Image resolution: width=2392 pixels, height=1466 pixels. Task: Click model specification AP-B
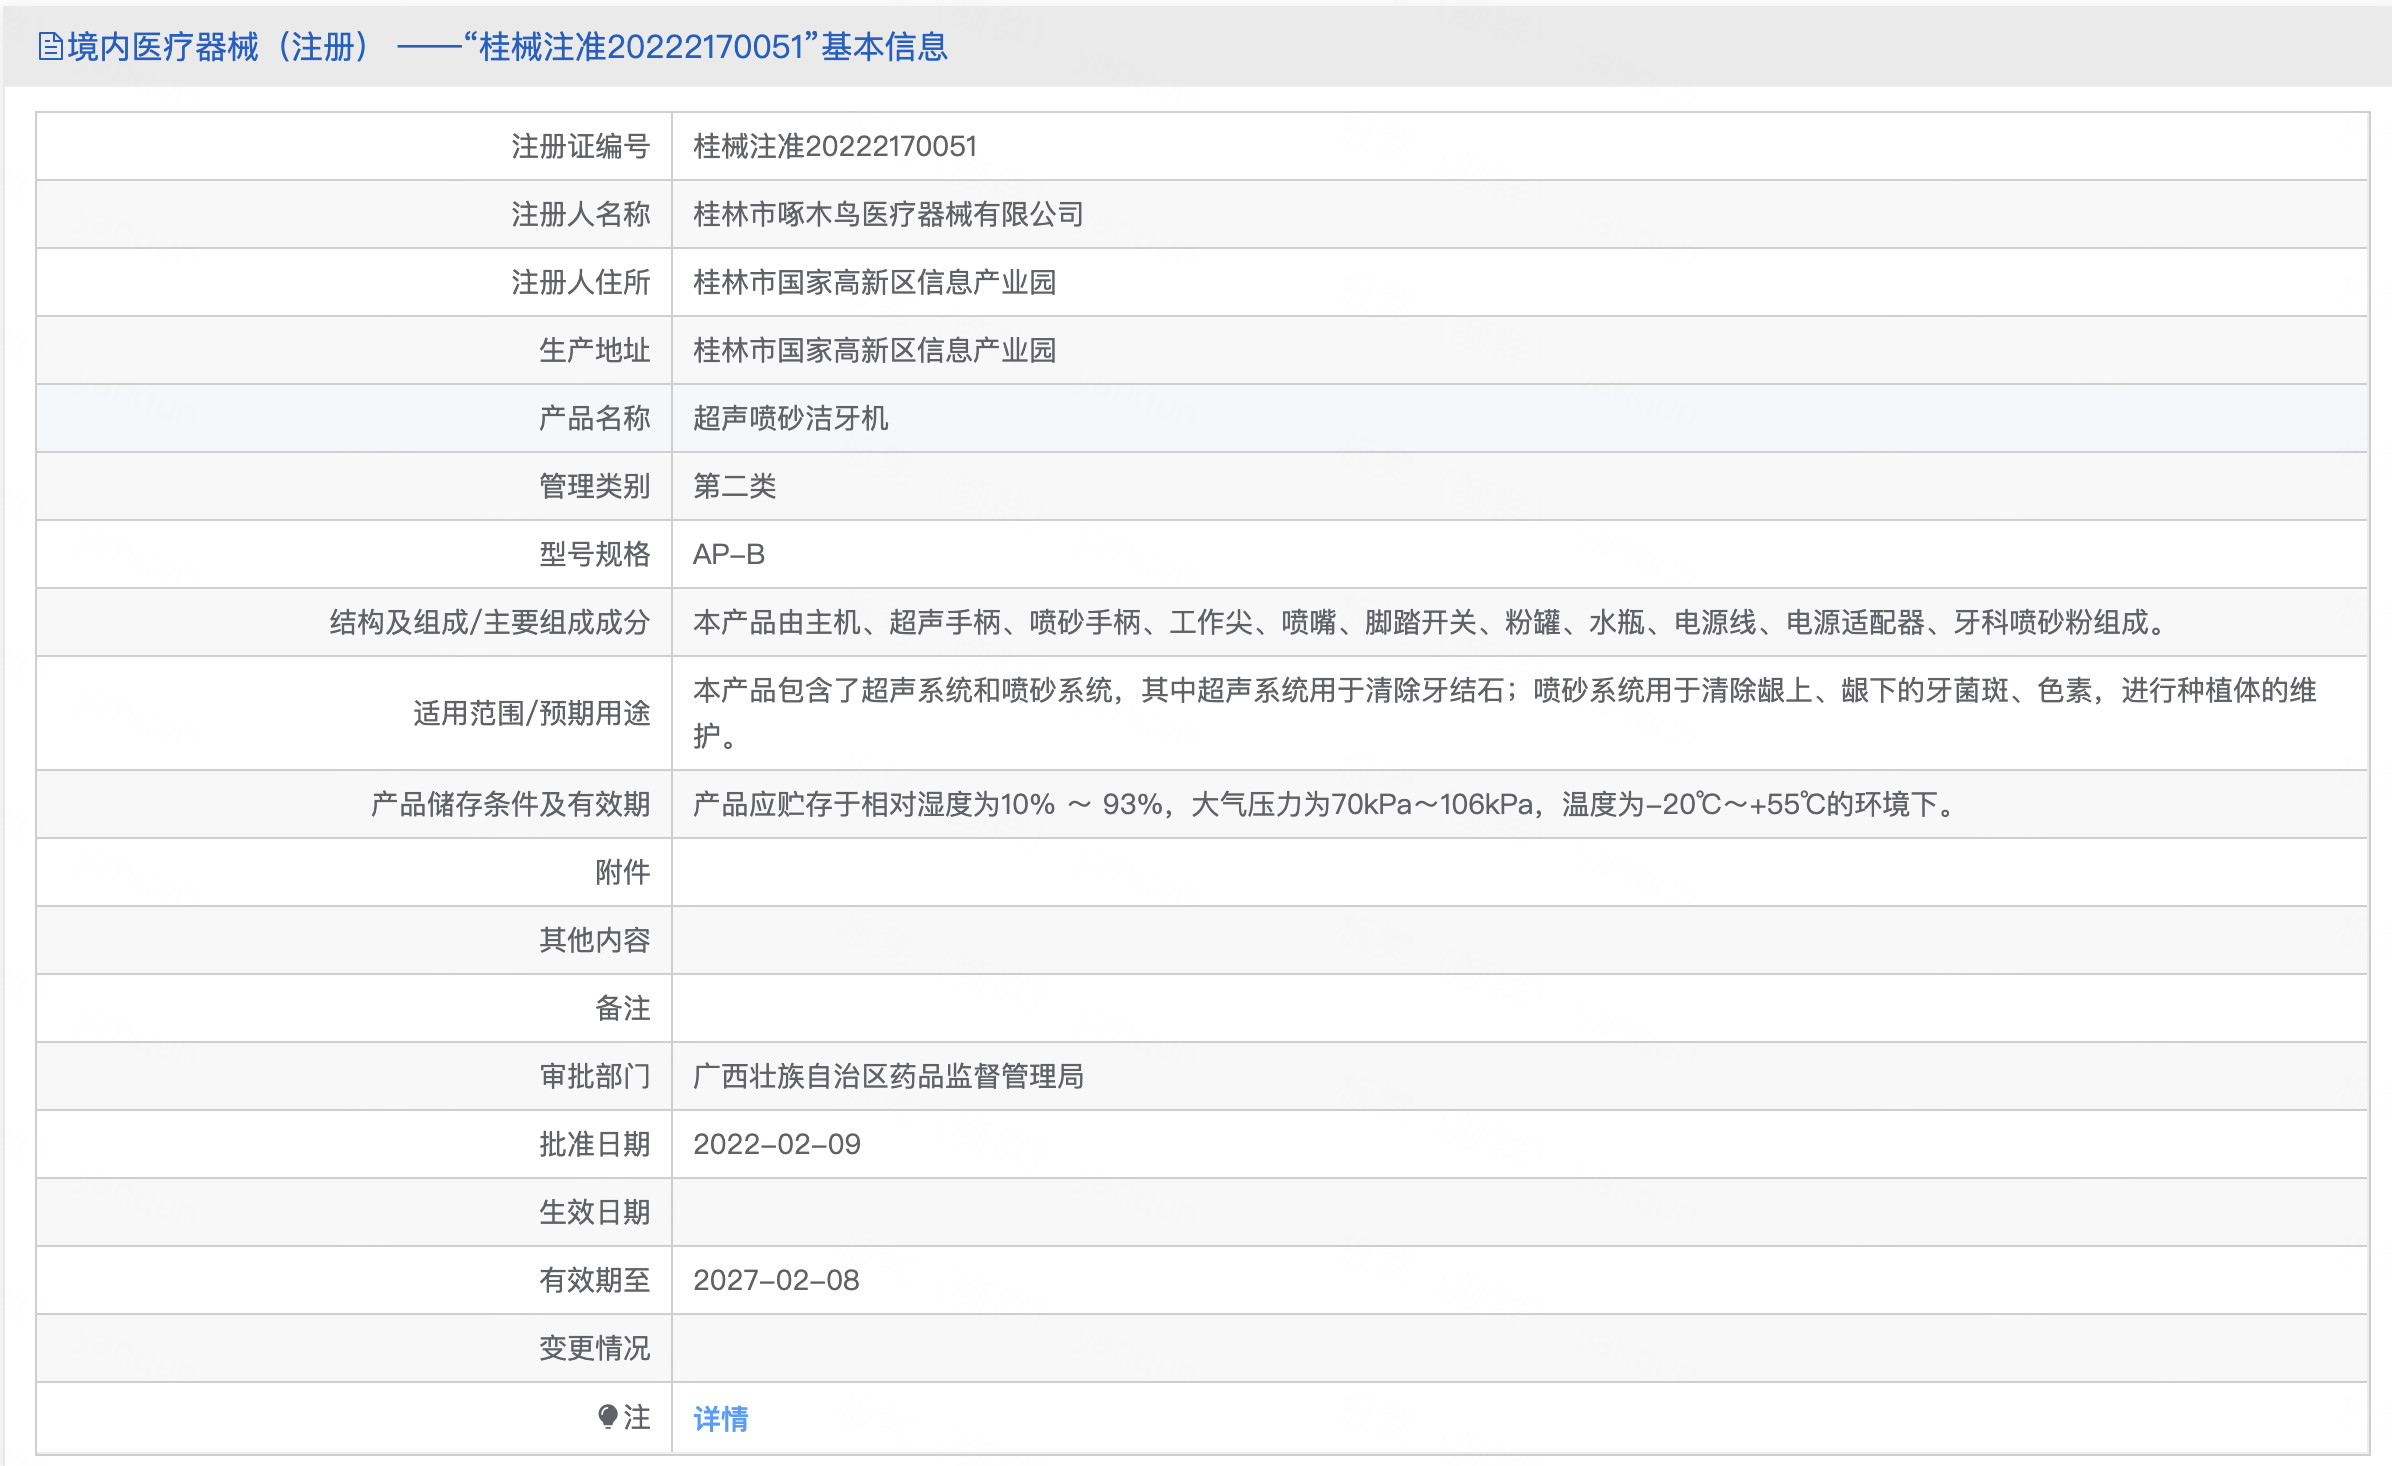click(729, 555)
